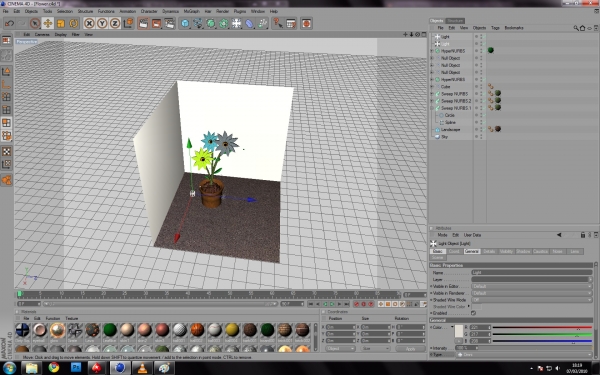Toggle the X axis lock
The image size is (600, 375).
pyautogui.click(x=89, y=23)
